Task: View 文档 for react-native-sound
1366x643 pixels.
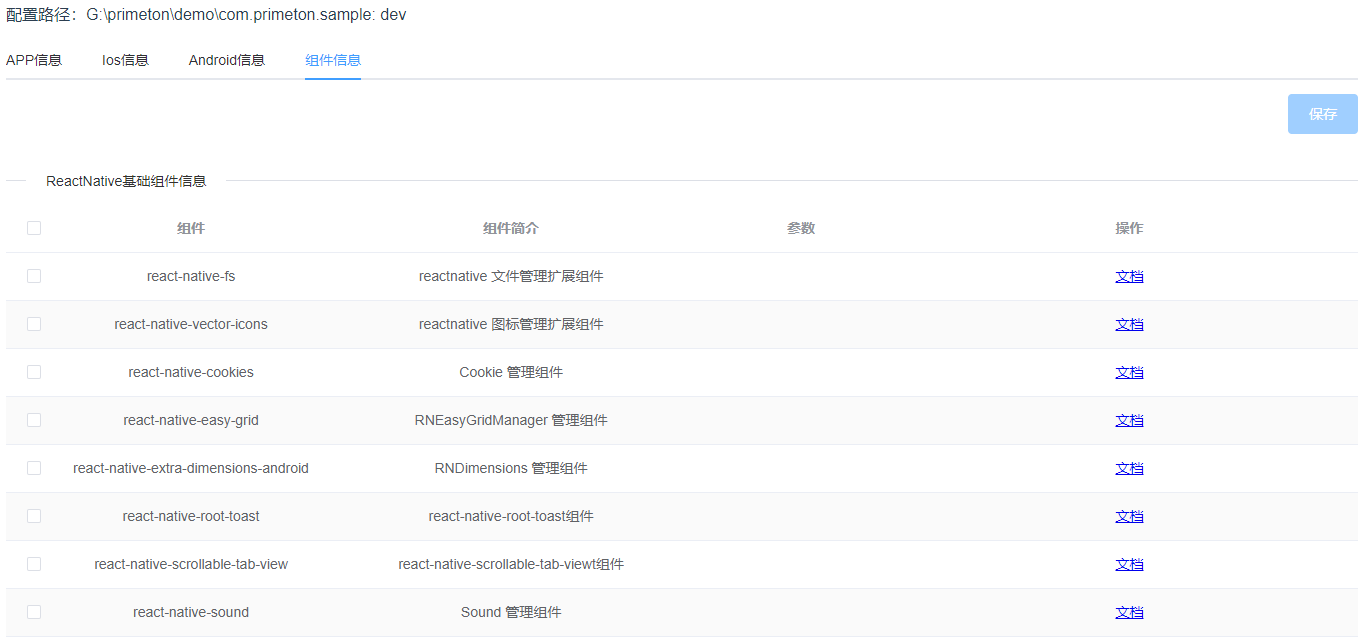Action: click(1129, 612)
